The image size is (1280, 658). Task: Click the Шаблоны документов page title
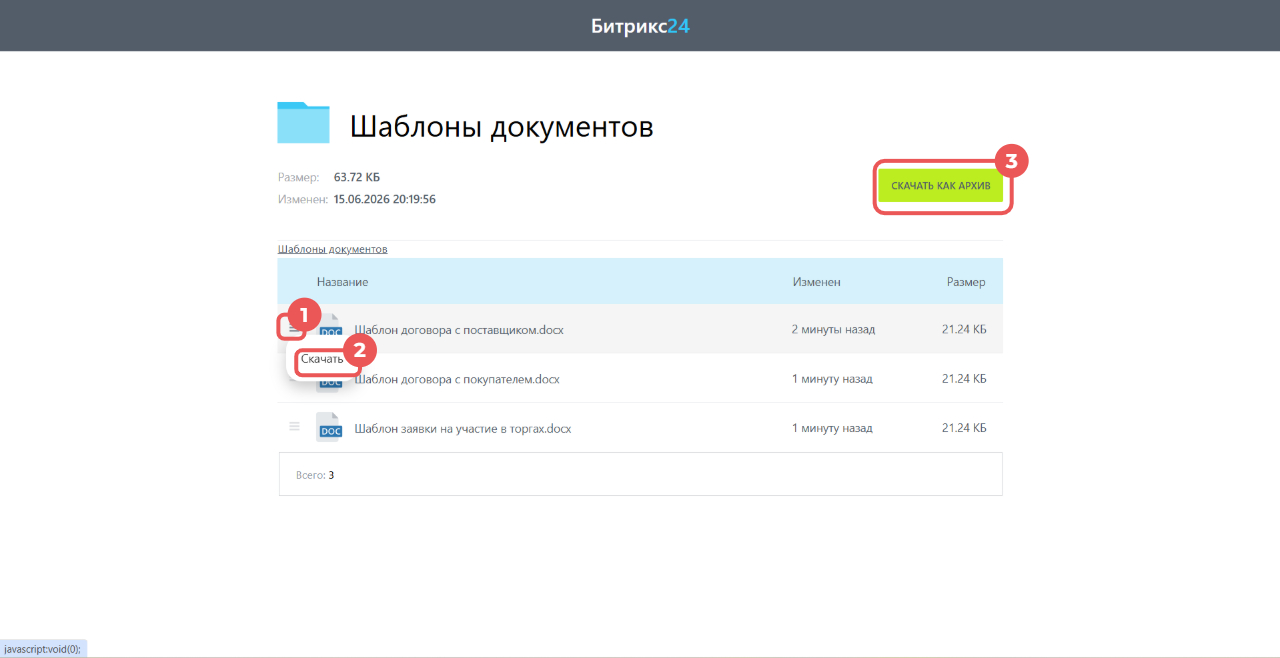tap(501, 127)
